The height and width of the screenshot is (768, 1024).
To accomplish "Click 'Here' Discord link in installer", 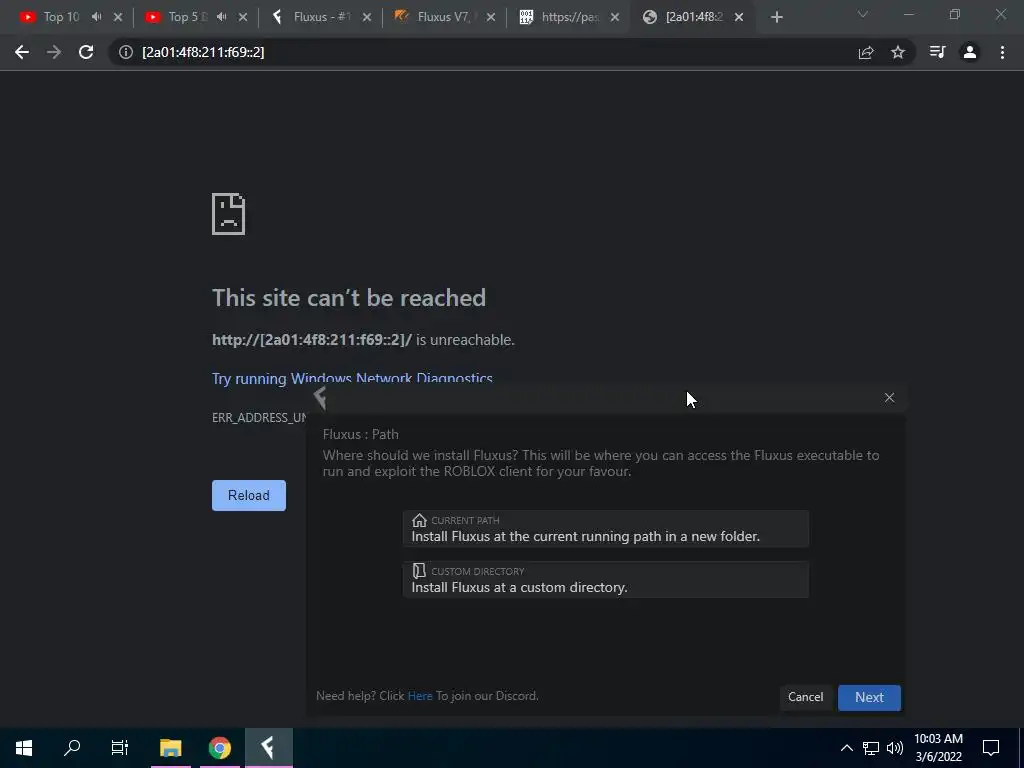I will tap(420, 696).
